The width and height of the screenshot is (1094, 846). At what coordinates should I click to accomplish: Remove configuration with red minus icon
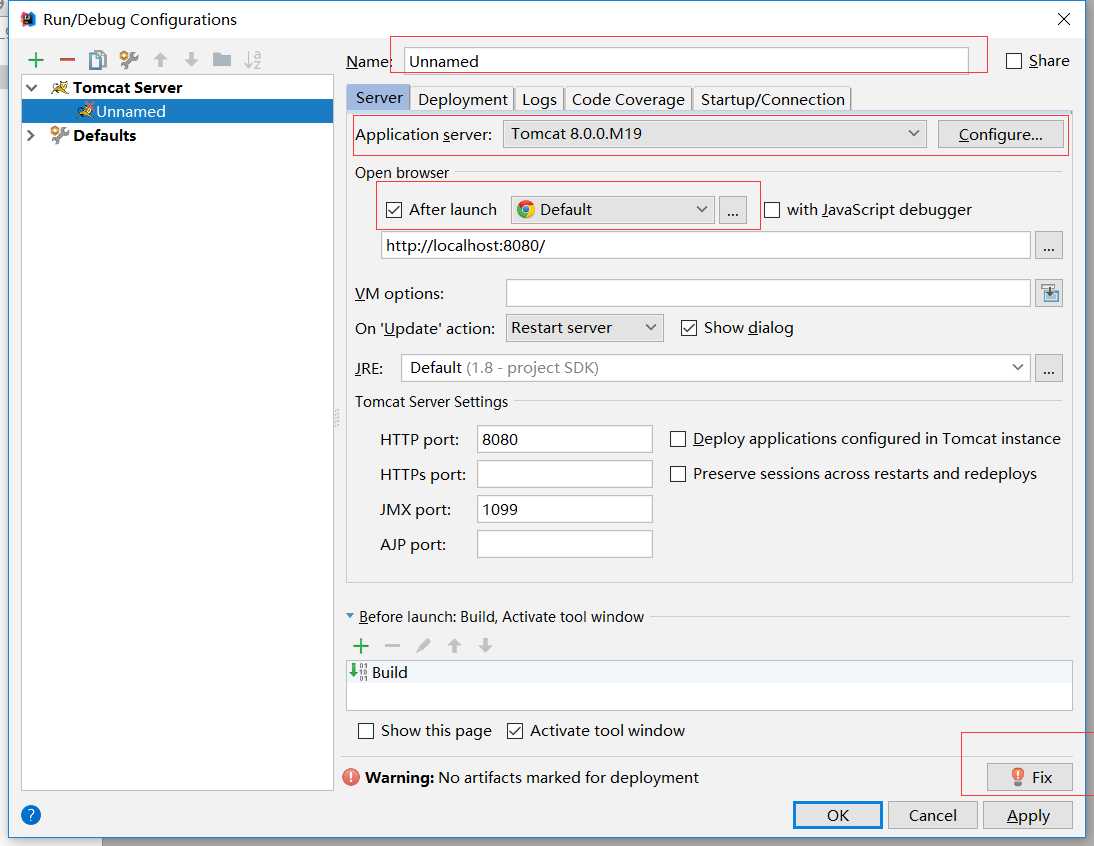point(67,60)
